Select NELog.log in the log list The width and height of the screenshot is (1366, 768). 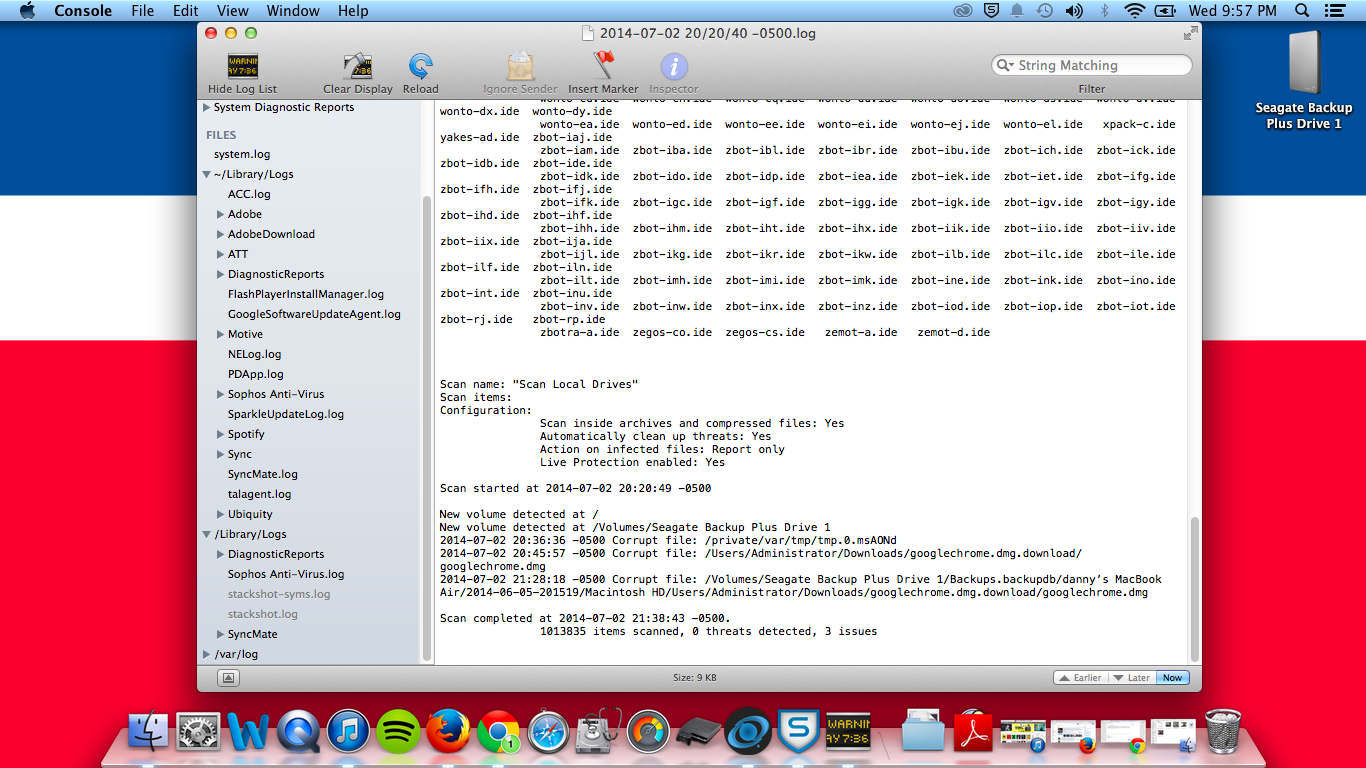(255, 354)
